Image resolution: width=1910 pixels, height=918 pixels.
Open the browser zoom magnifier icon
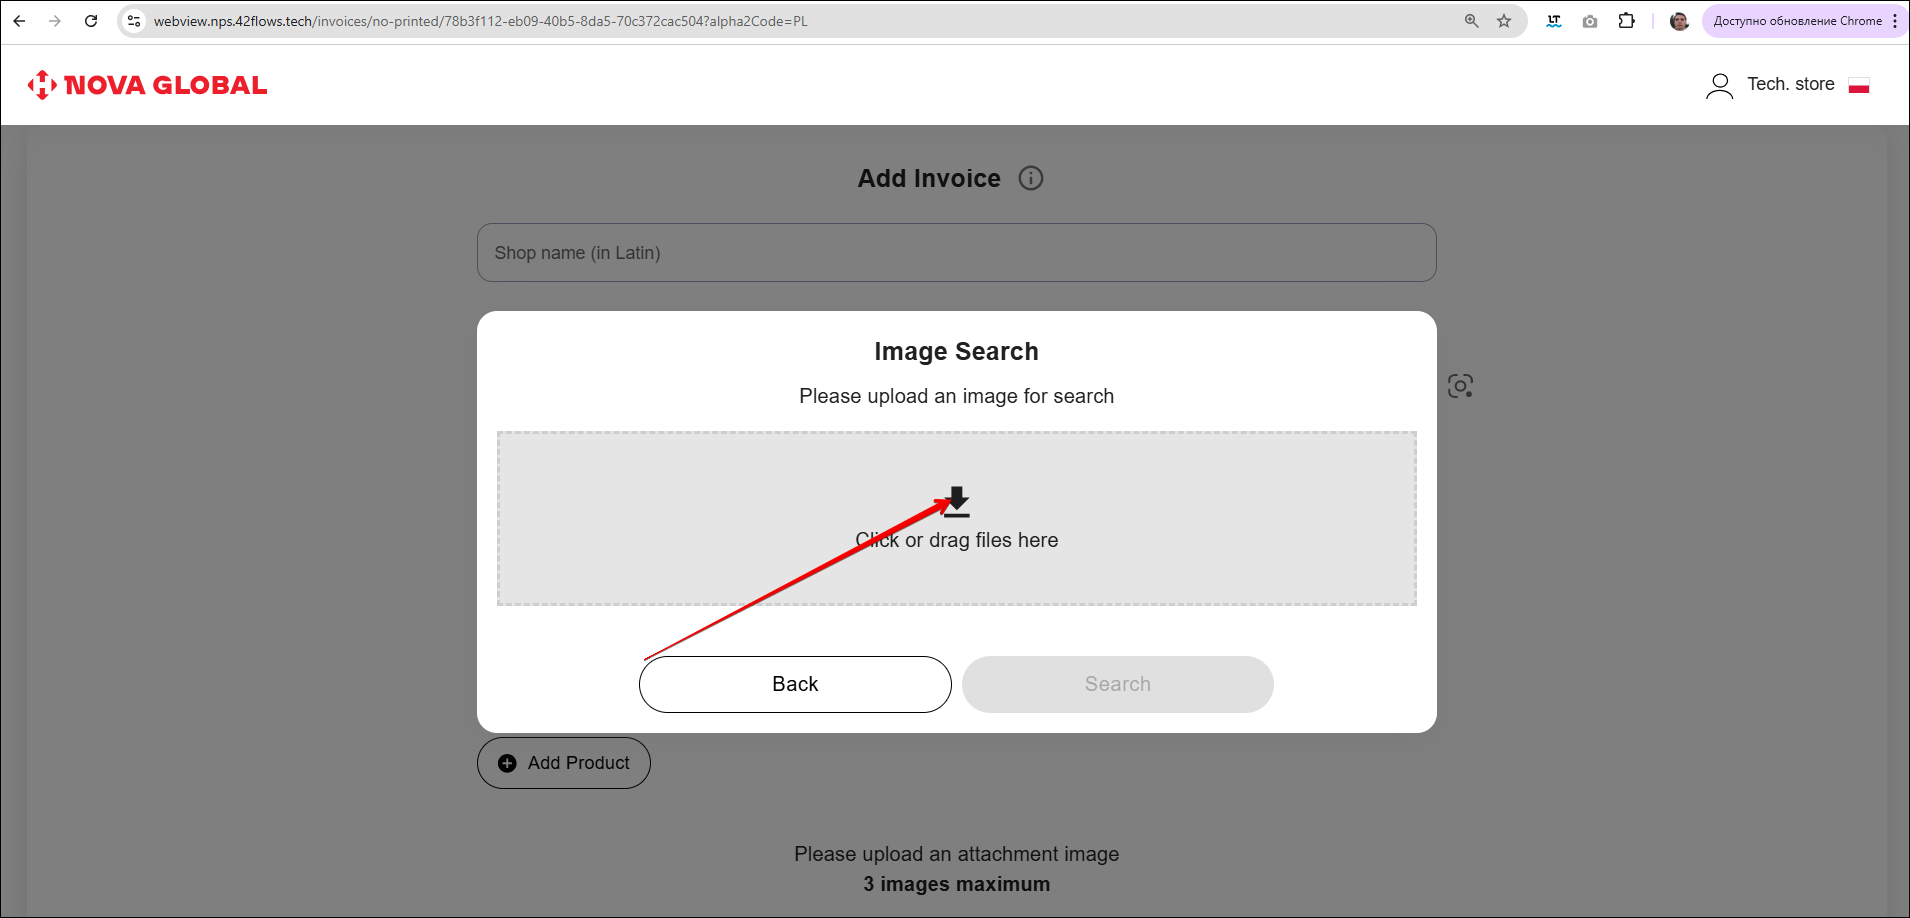pyautogui.click(x=1471, y=21)
